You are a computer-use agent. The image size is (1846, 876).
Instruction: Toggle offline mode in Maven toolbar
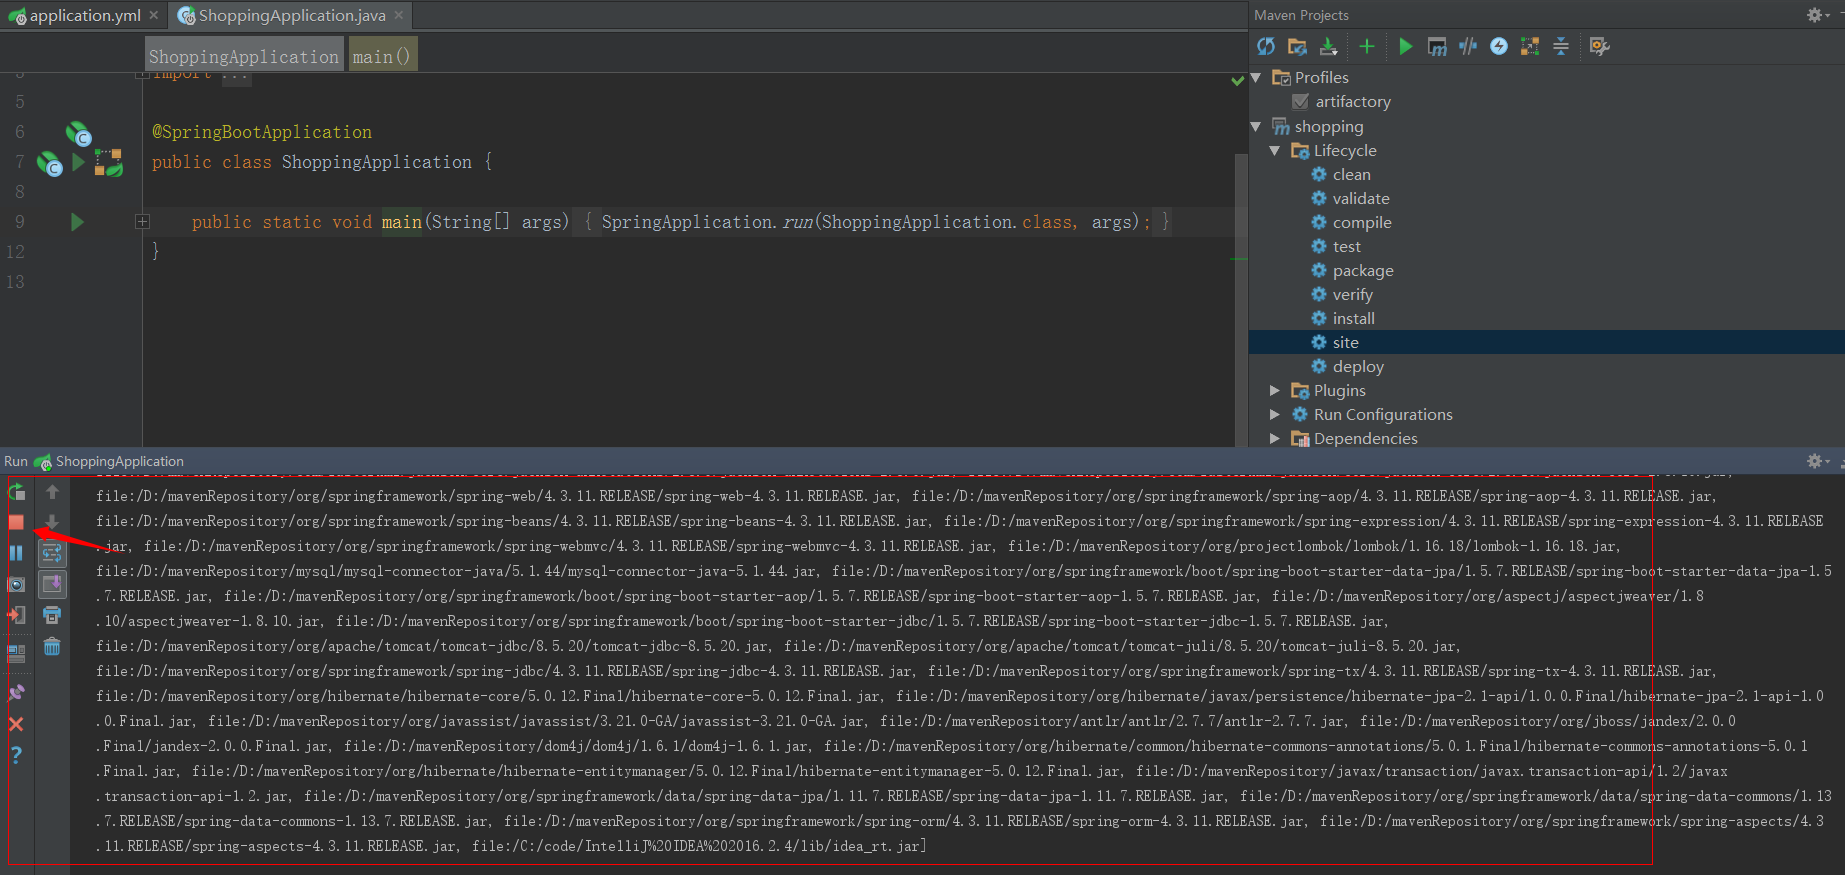[x=1468, y=46]
